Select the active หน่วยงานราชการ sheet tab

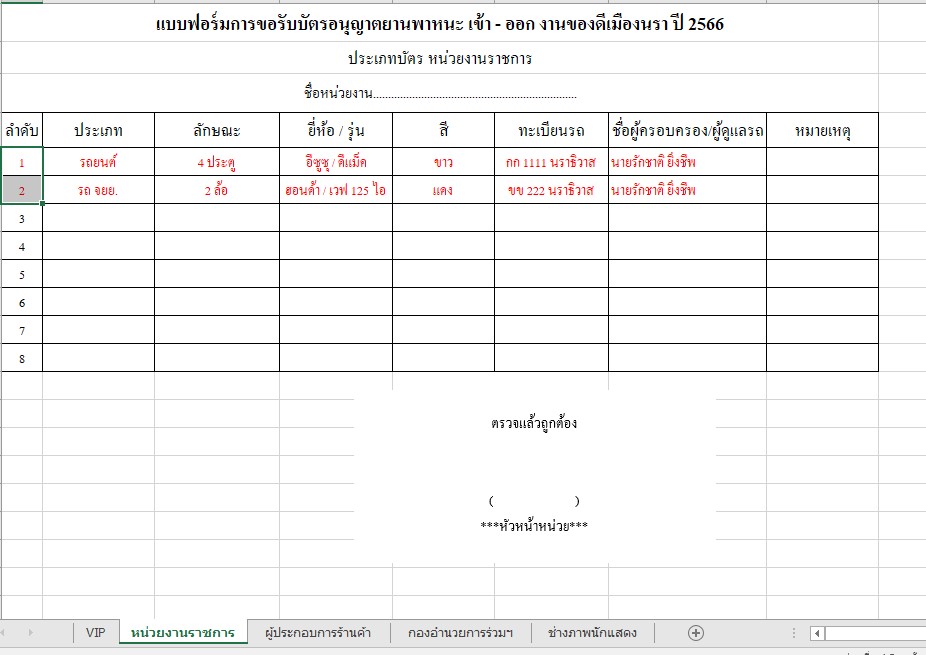(183, 632)
